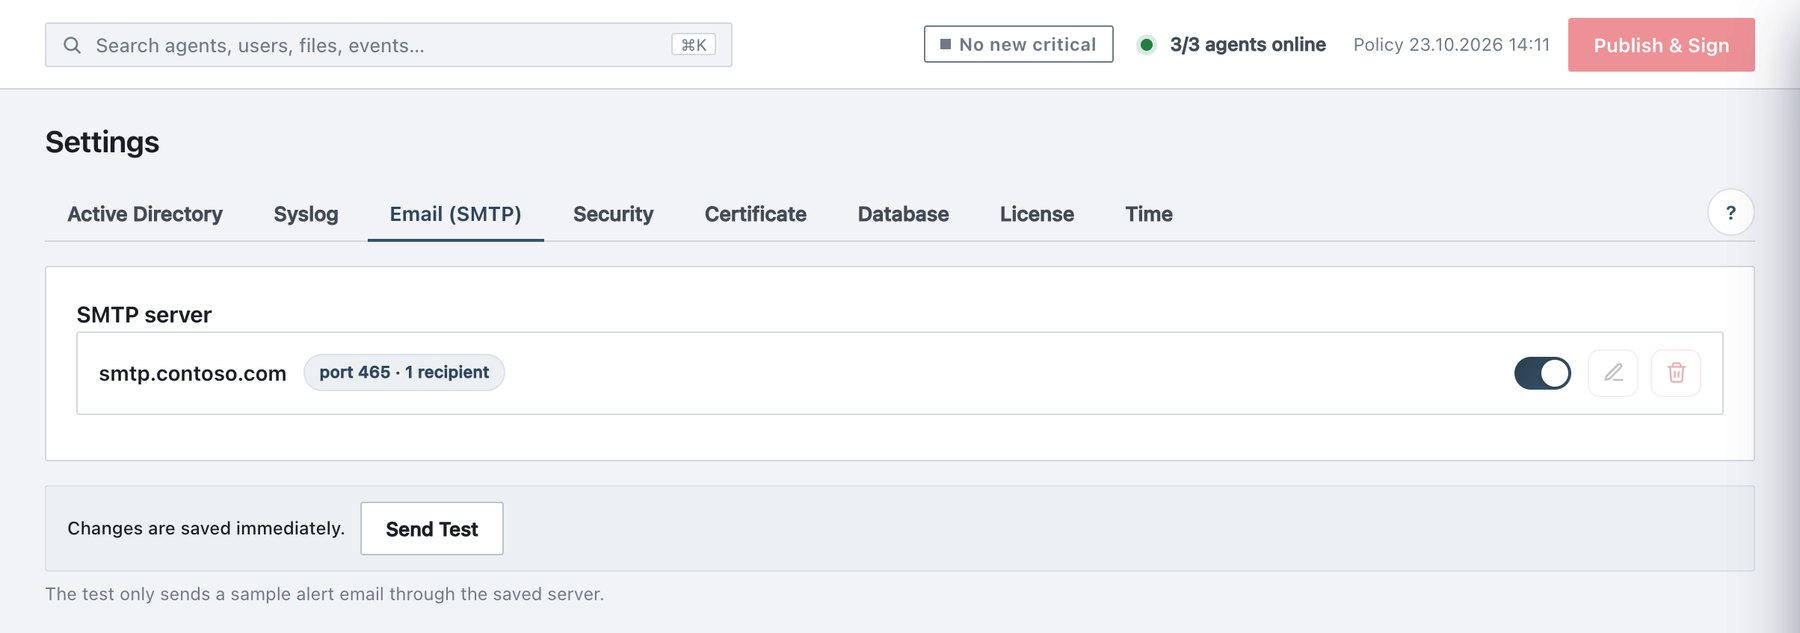1800x633 pixels.
Task: Click the SMTP server section heading
Action: point(144,315)
